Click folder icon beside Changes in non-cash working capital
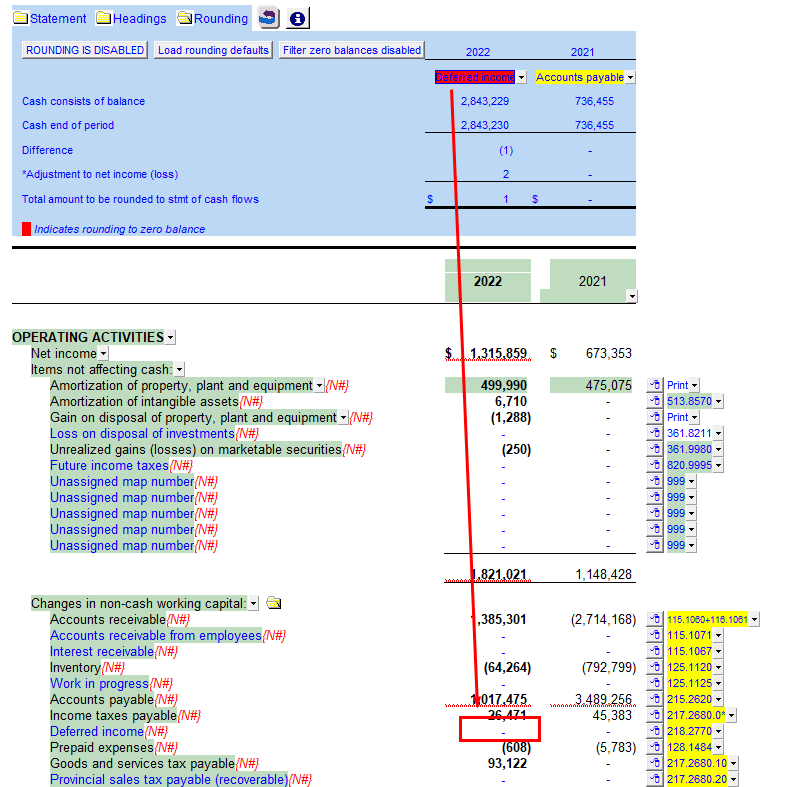 point(274,603)
